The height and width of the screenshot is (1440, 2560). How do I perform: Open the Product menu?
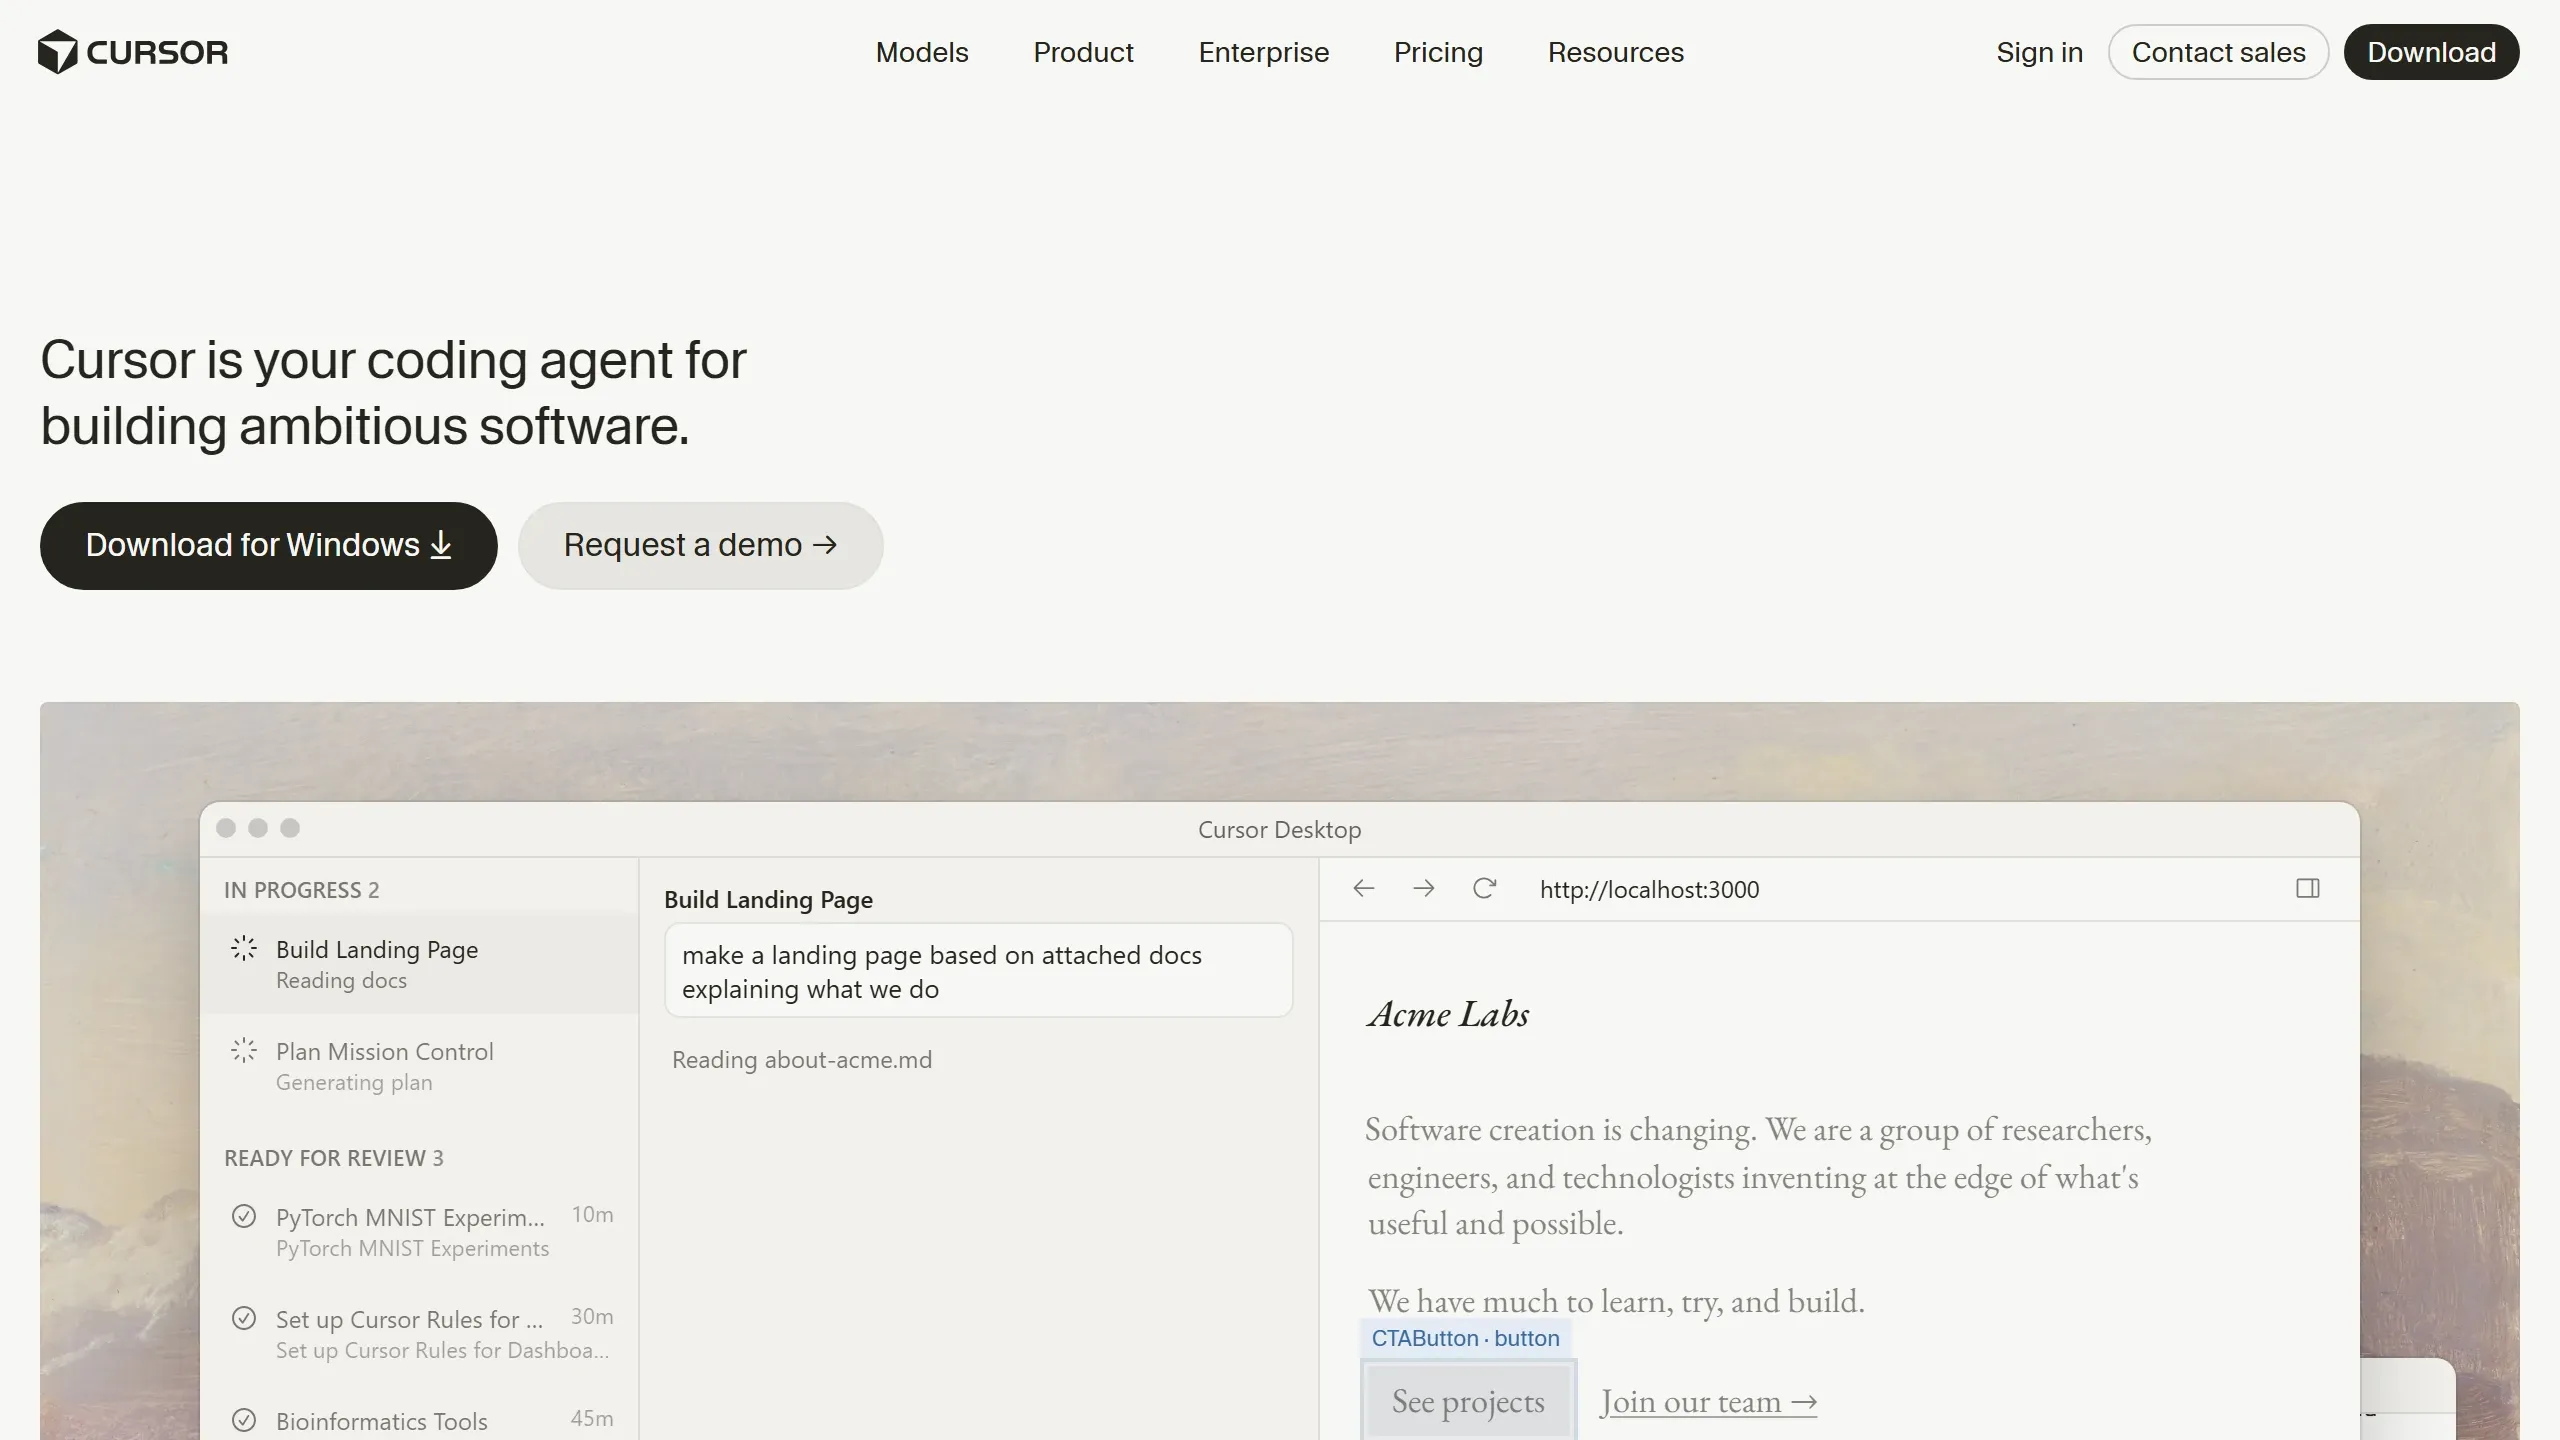coord(1083,52)
